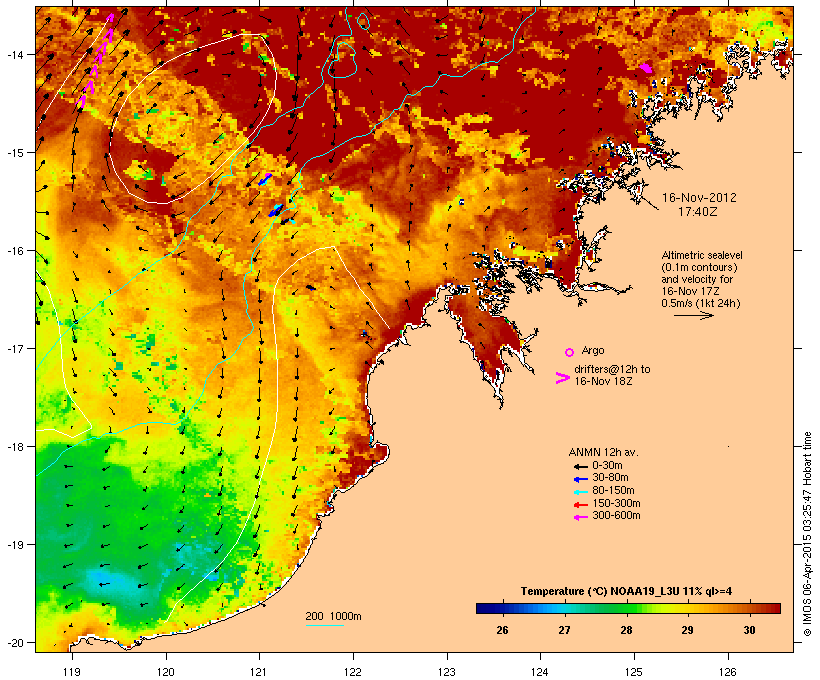
Task: Click the 'Argo' legend label
Action: click(x=593, y=350)
